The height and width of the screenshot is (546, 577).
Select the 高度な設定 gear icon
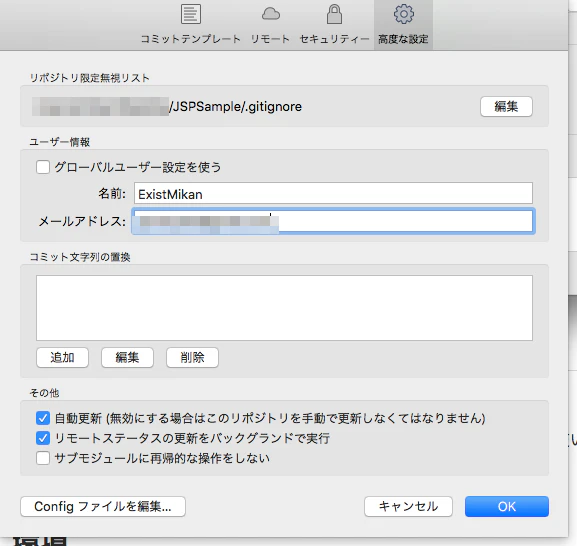pos(404,14)
